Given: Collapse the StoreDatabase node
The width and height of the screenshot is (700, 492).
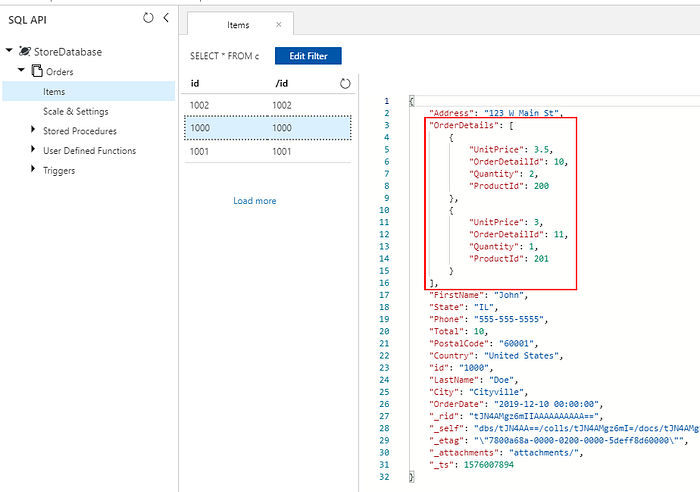Looking at the screenshot, I should (9, 50).
